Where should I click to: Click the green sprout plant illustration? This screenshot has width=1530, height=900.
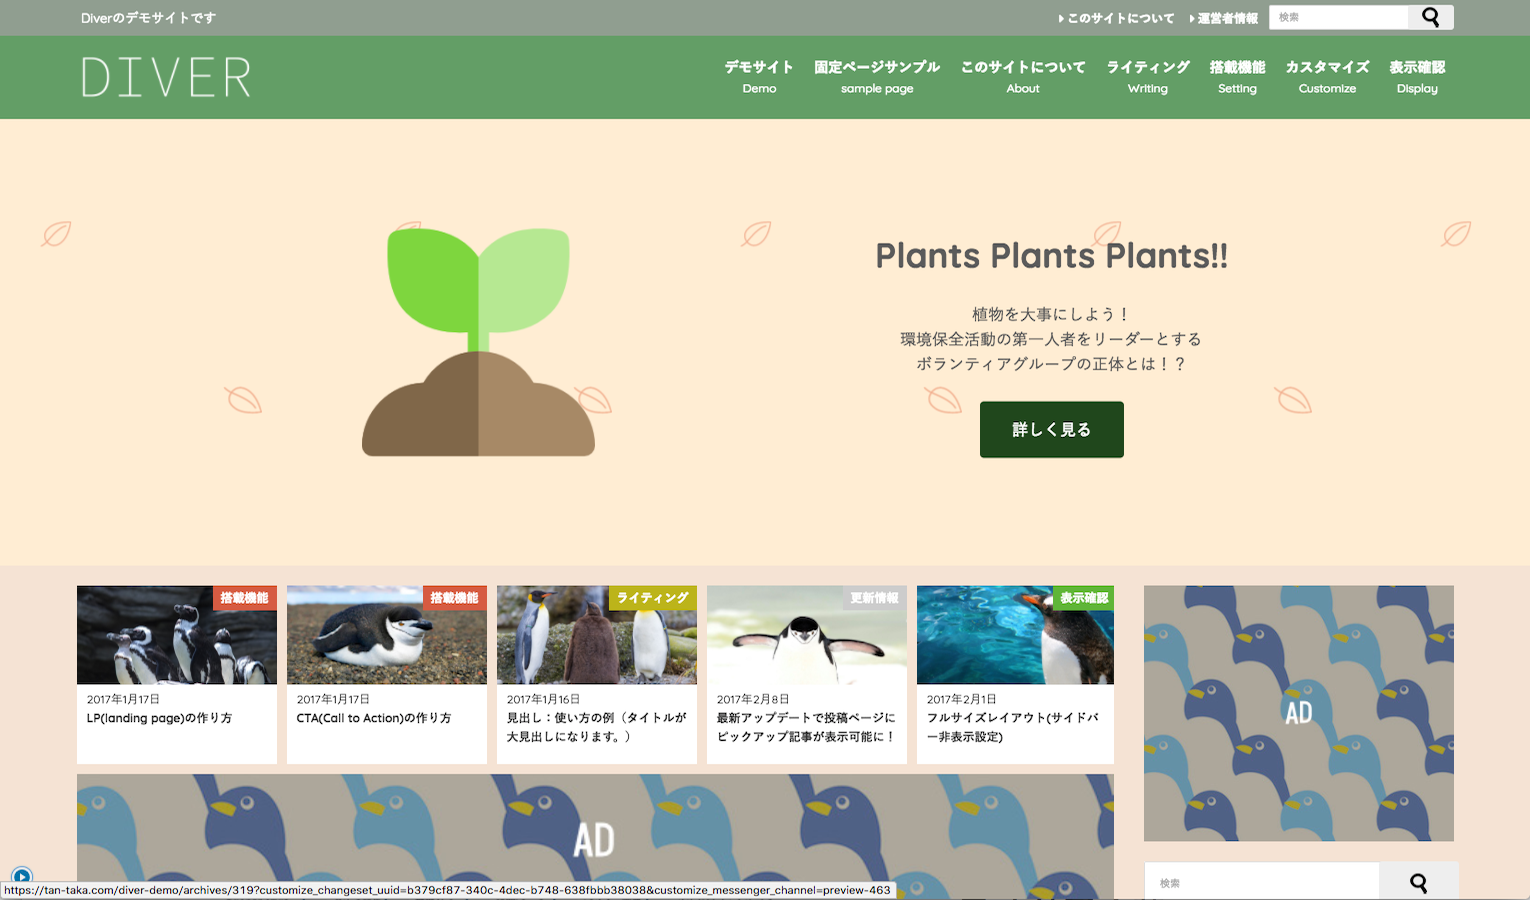(x=478, y=342)
